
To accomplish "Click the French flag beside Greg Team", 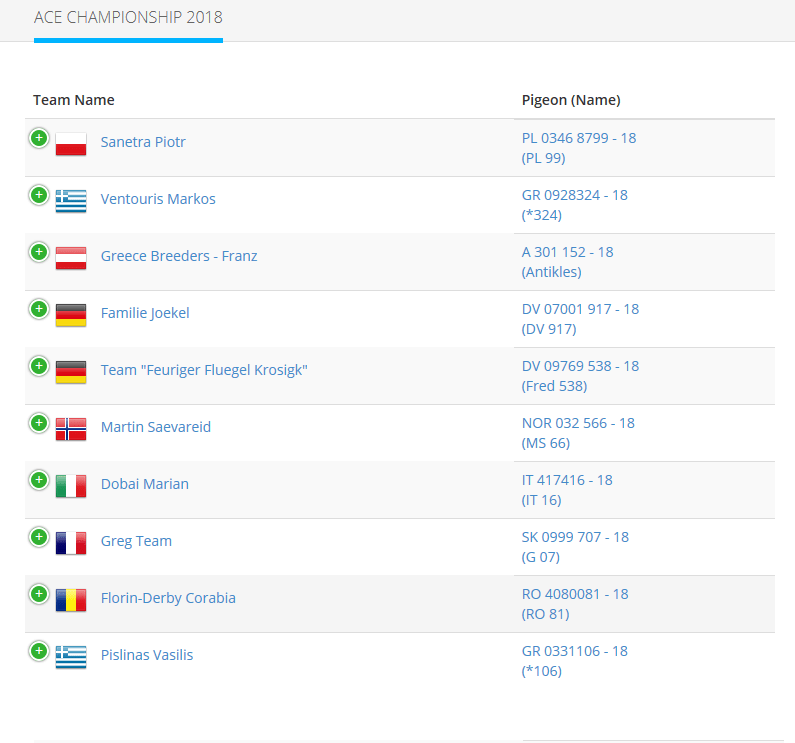I will point(71,543).
